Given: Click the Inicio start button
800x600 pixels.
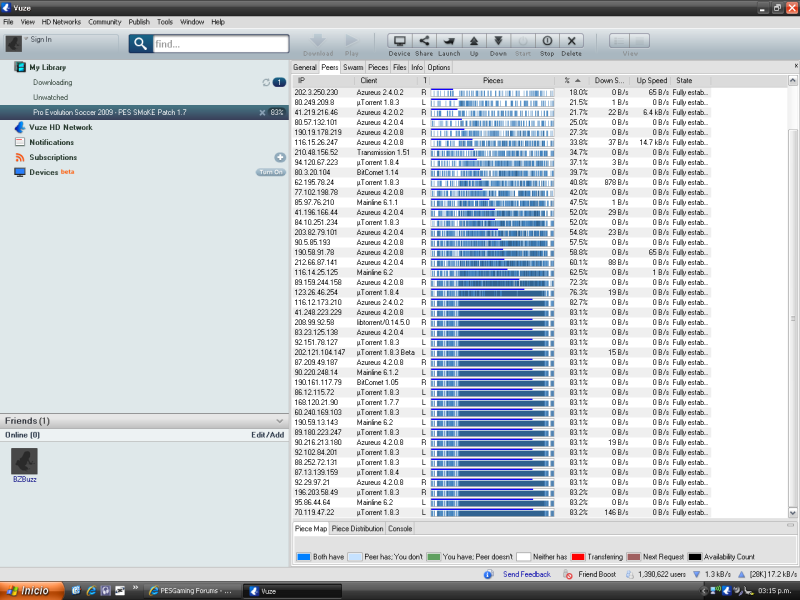Looking at the screenshot, I should (x=32, y=591).
